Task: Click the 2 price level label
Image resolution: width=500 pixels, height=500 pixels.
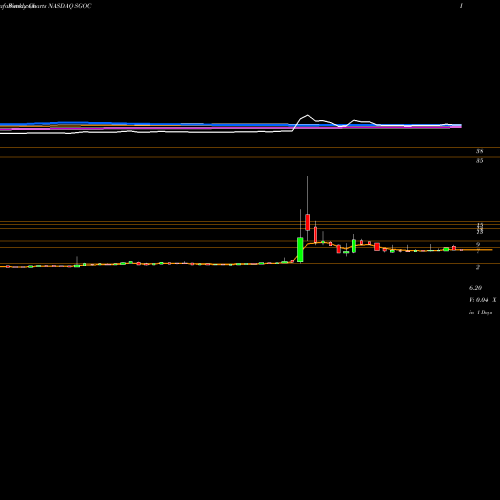Action: coord(478,267)
